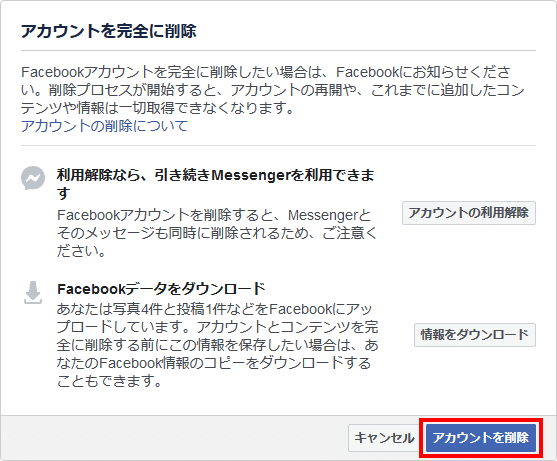
Task: Click the blue アカウントを削除 button
Action: coord(481,438)
